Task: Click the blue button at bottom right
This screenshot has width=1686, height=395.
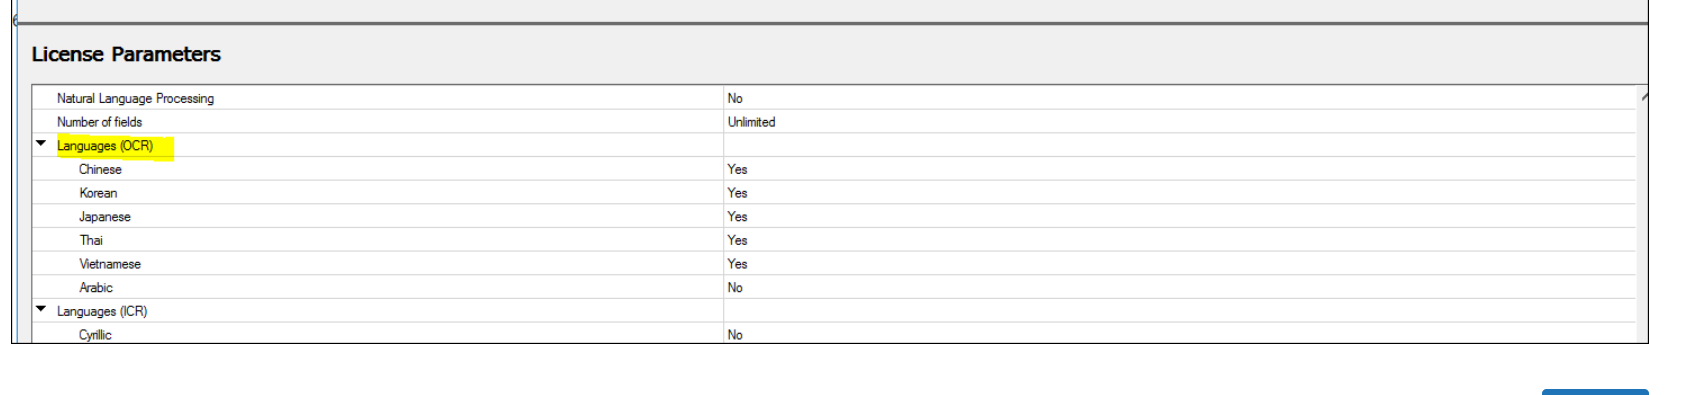Action: click(x=1595, y=392)
